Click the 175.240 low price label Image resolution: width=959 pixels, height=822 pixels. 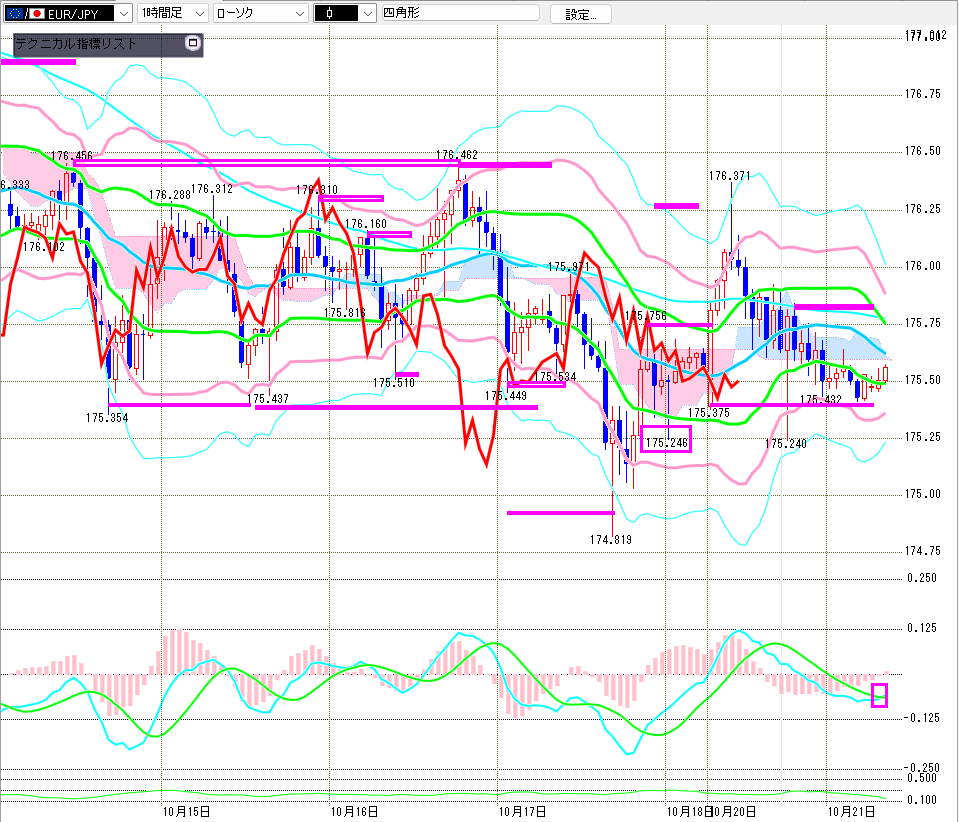[785, 443]
